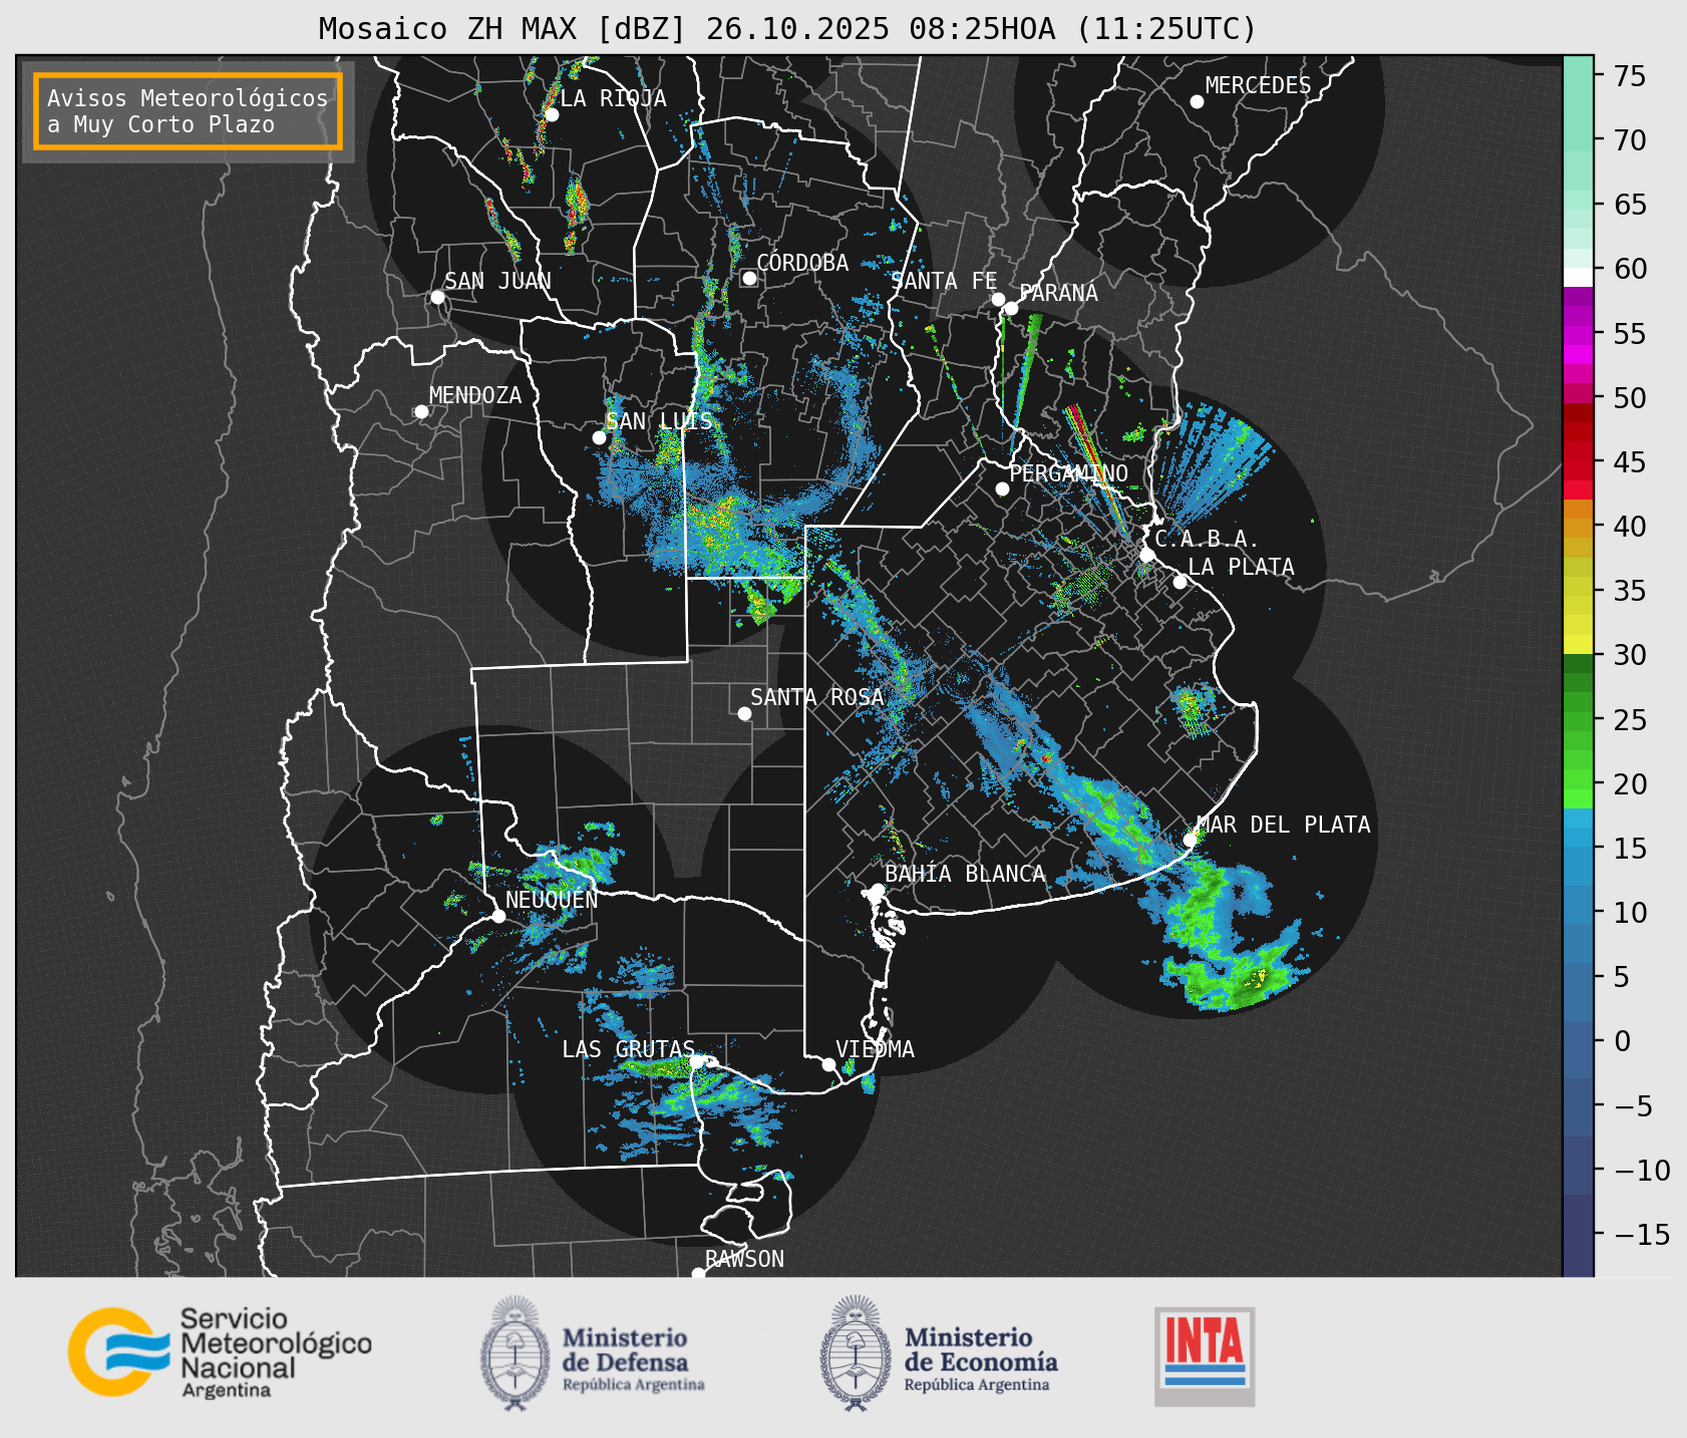The height and width of the screenshot is (1438, 1687).
Task: Click the Servicio Meteorológico Nacional Argentina text
Action: [275, 1354]
